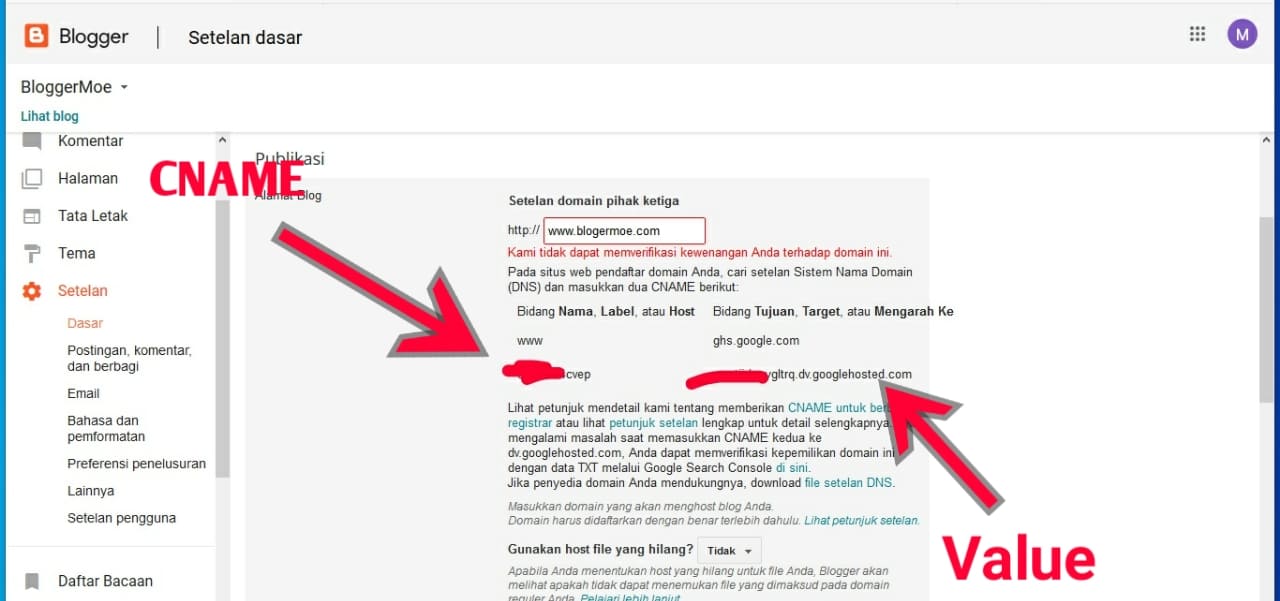Open the Email settings sub-item
Image resolution: width=1280 pixels, height=601 pixels.
[x=83, y=393]
